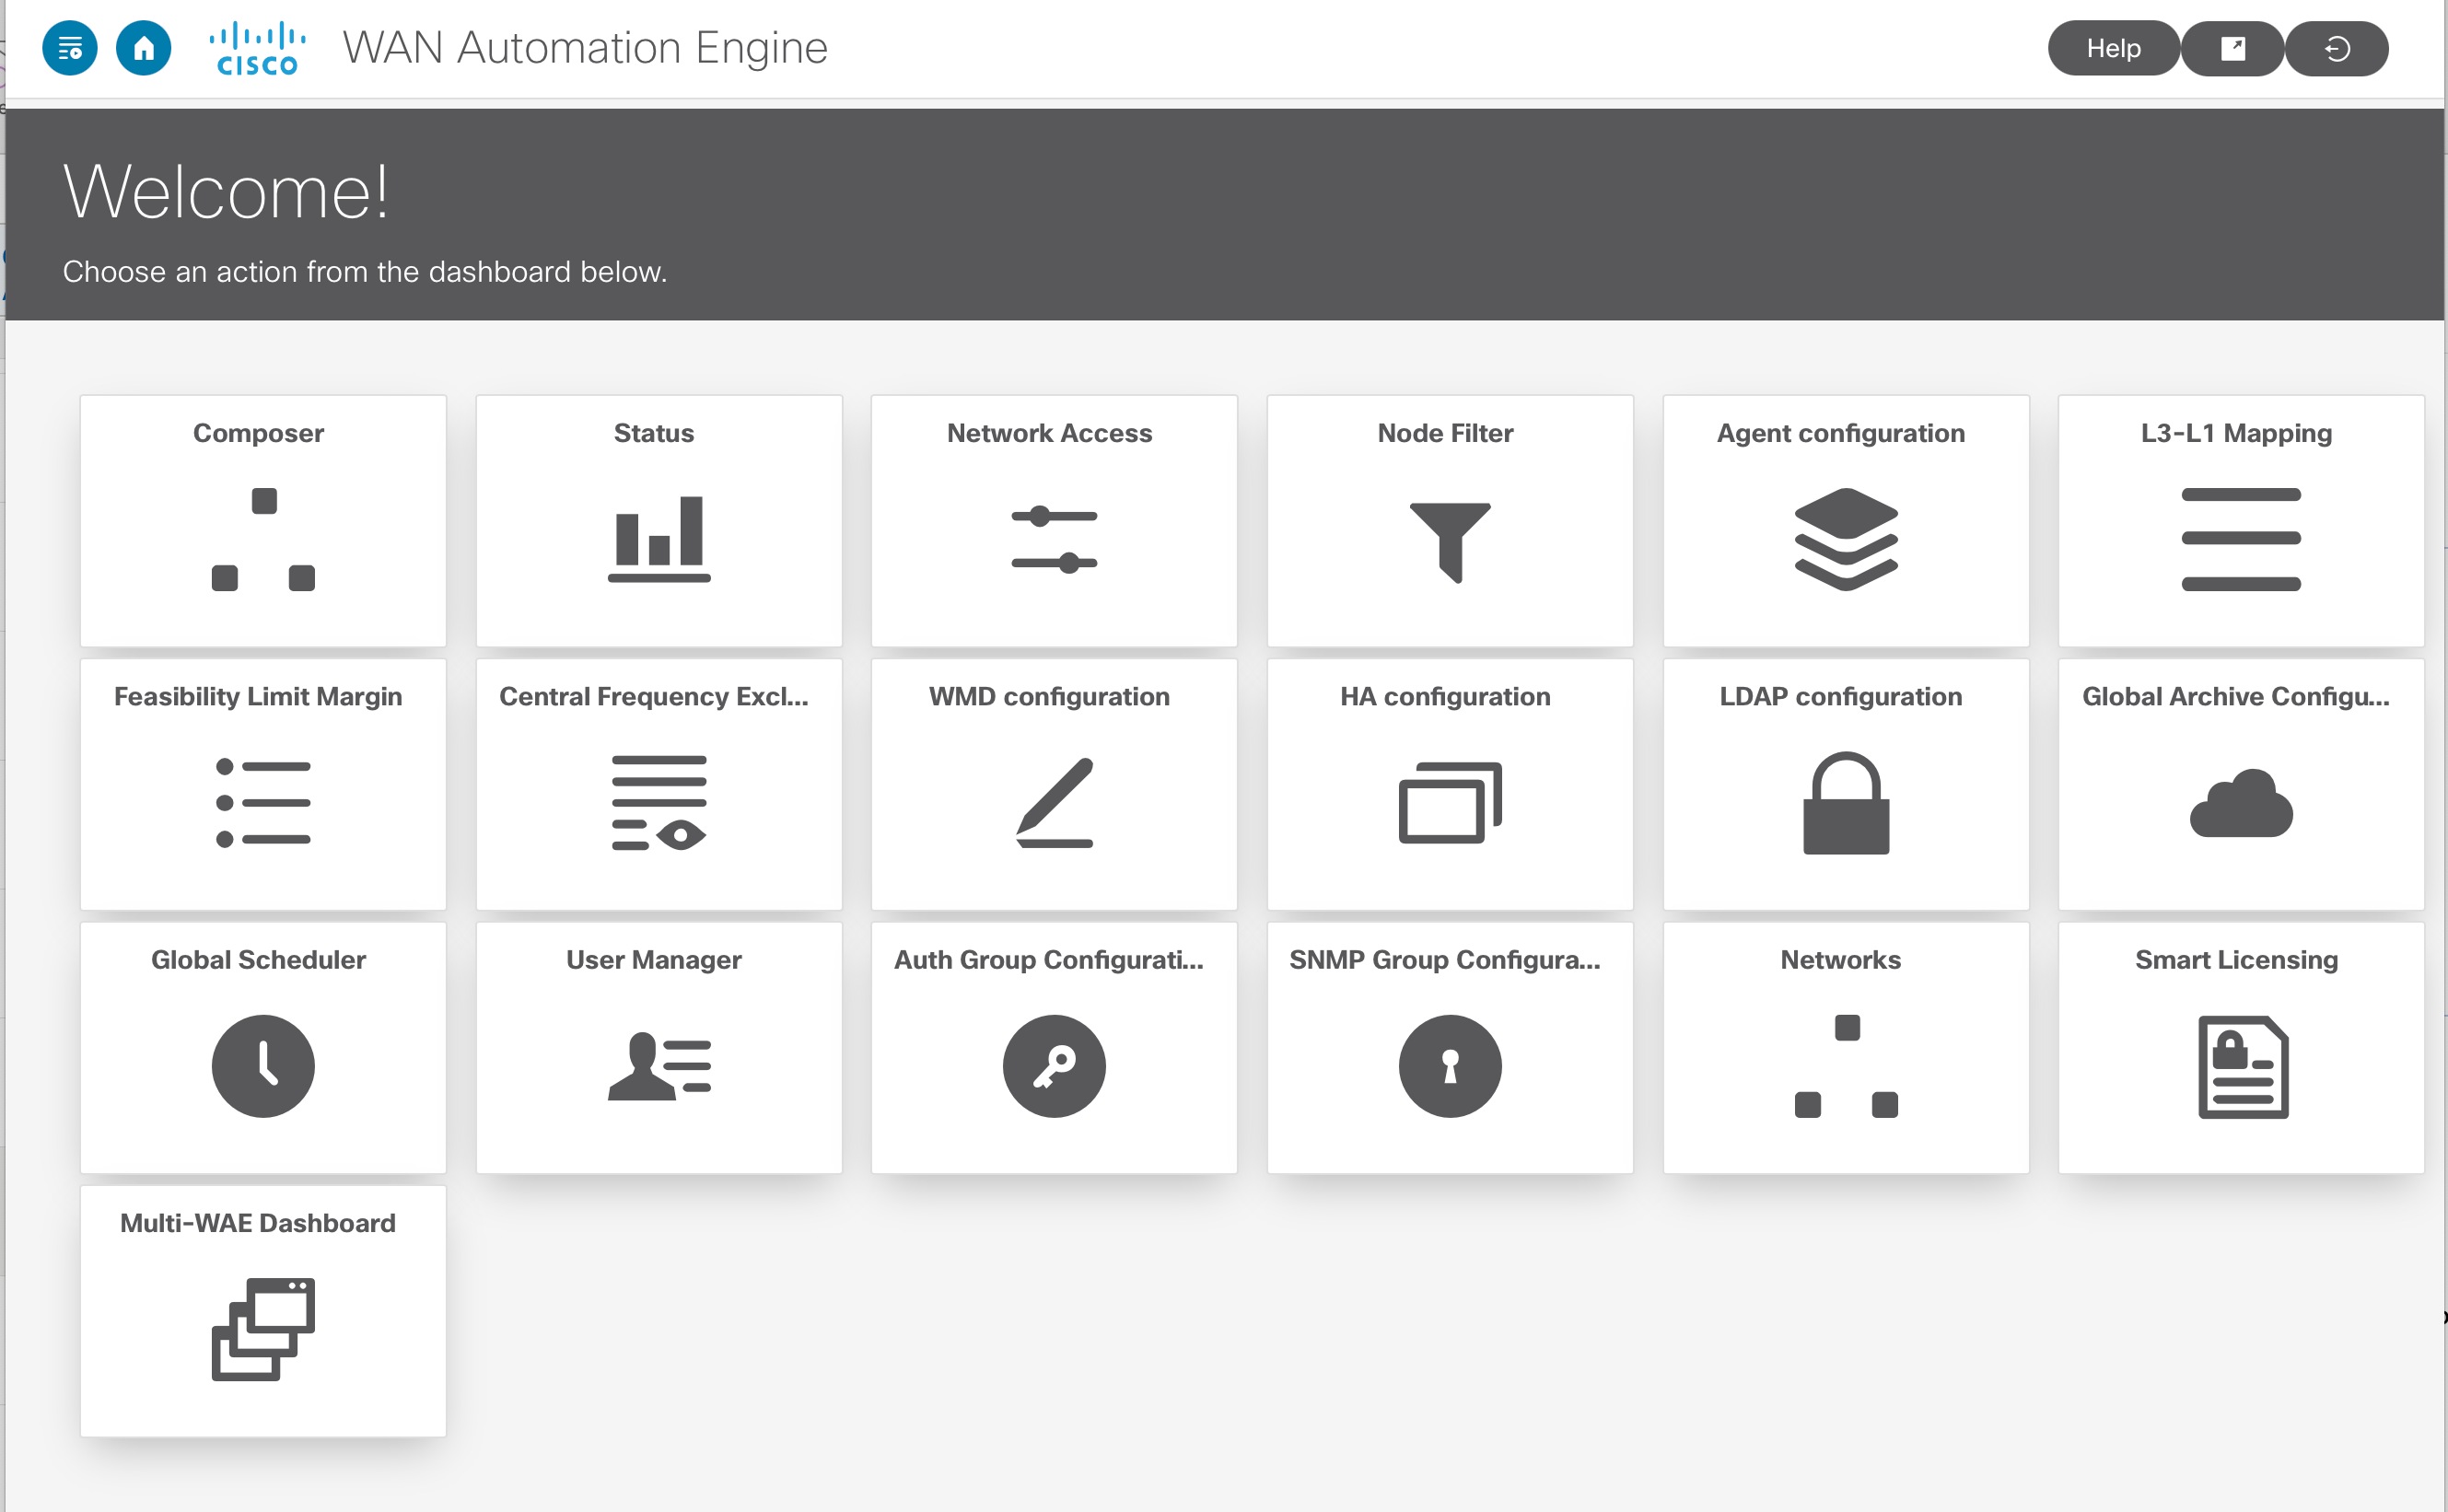Click the LDAP configuration lock icon
Viewport: 2448px width, 1512px height.
[1845, 803]
